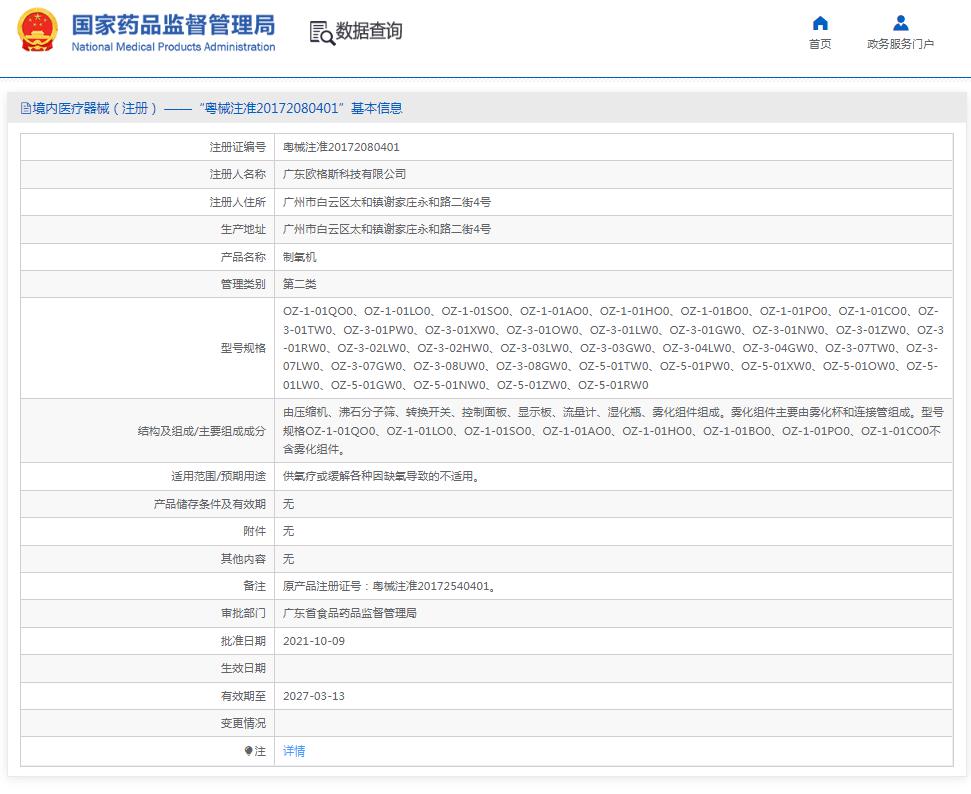Click the 数据查询 magnifier document icon
Viewport: 971px width, 794px height.
[321, 32]
